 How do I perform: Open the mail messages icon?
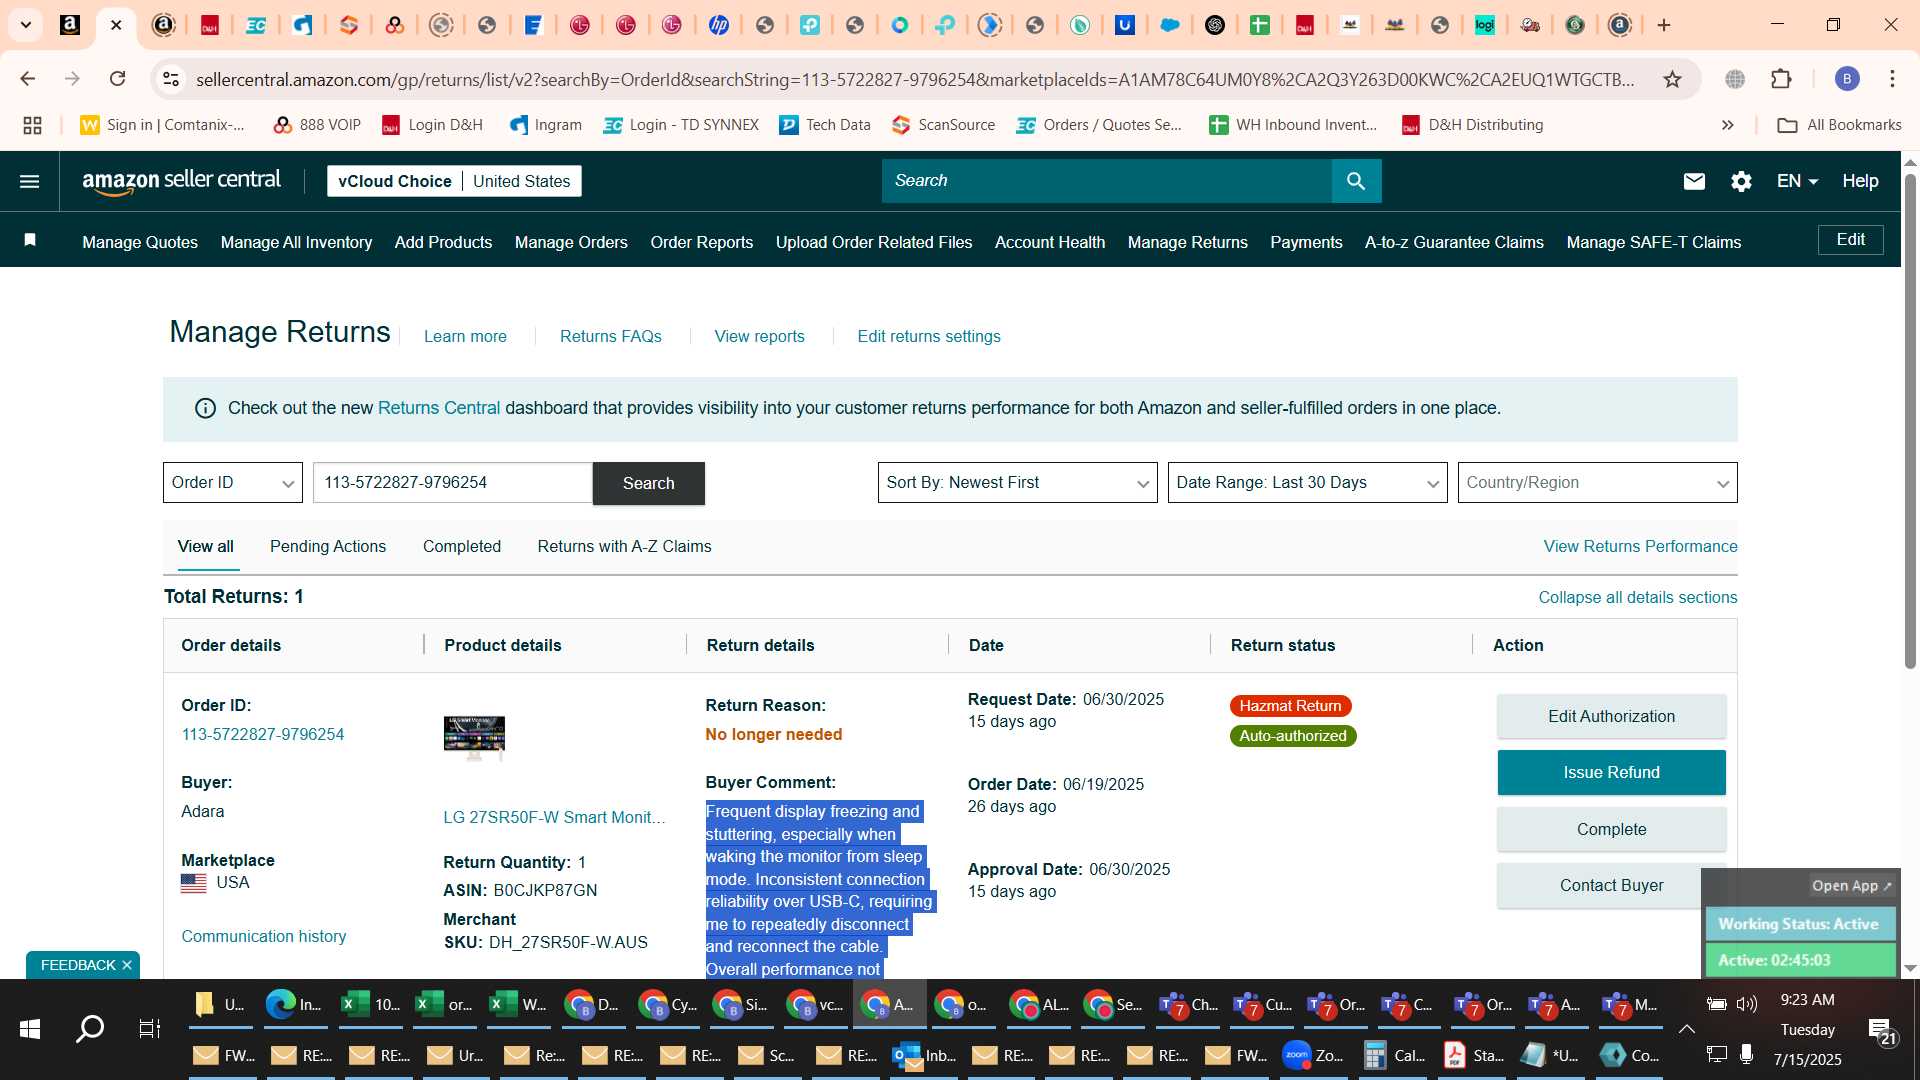coord(1694,181)
